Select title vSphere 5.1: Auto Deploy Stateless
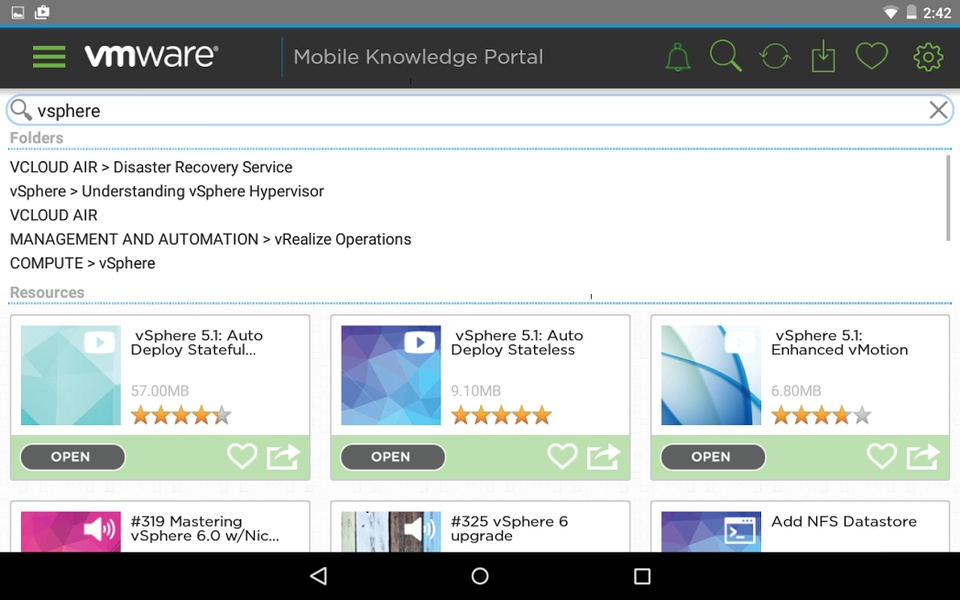 click(517, 342)
